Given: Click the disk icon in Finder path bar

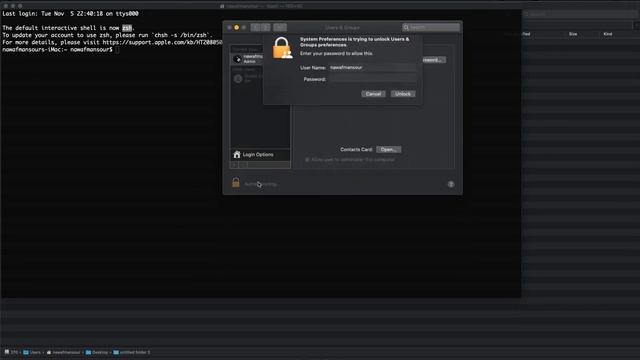Looking at the screenshot, I should (7, 352).
